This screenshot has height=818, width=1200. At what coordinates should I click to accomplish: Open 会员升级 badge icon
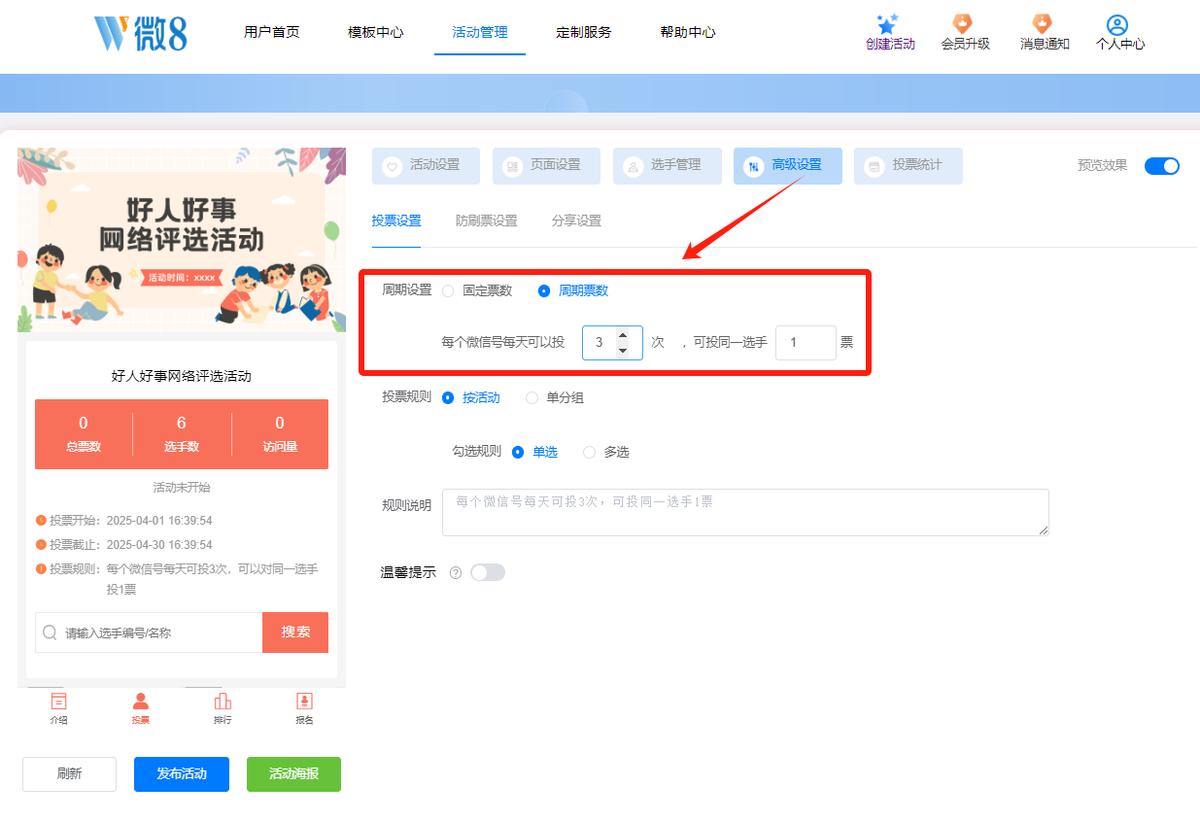(x=963, y=24)
